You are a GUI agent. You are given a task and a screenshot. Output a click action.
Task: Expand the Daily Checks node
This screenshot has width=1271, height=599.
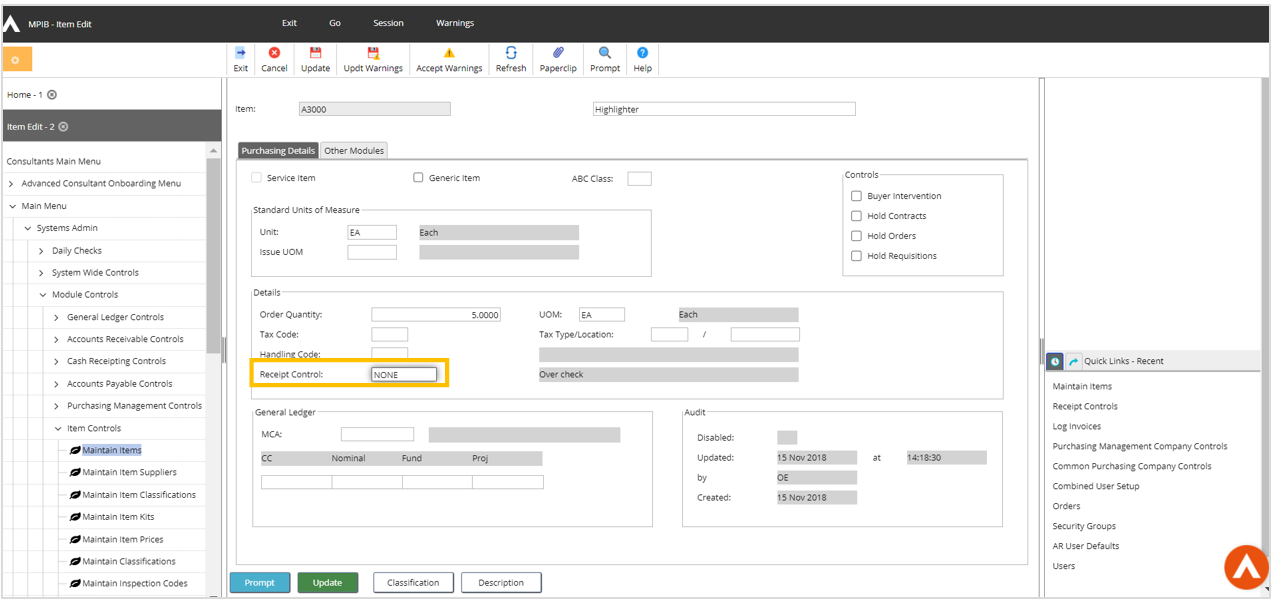pos(41,251)
